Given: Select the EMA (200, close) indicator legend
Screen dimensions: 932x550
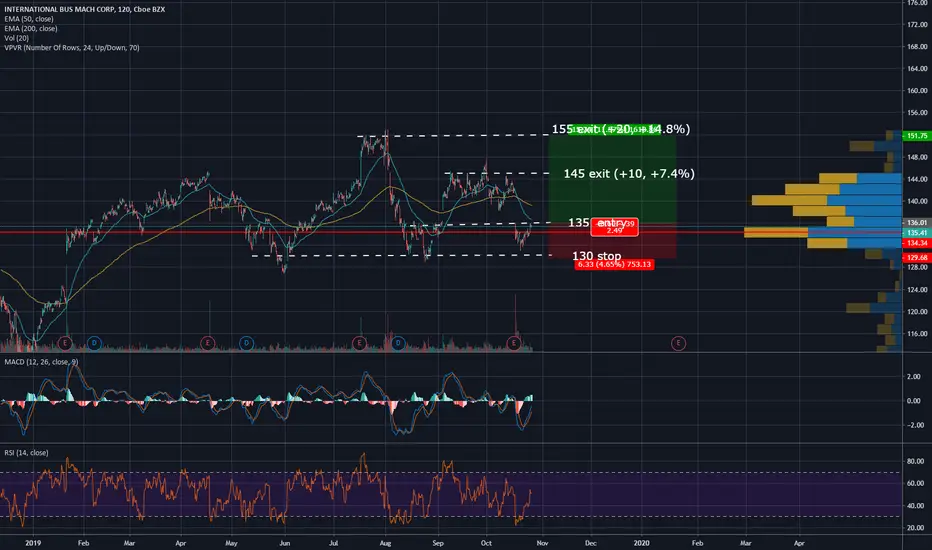Looking at the screenshot, I should coord(31,29).
